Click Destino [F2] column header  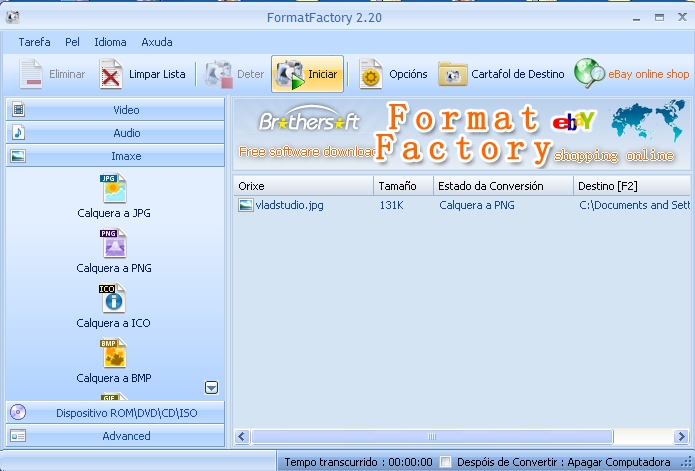632,186
